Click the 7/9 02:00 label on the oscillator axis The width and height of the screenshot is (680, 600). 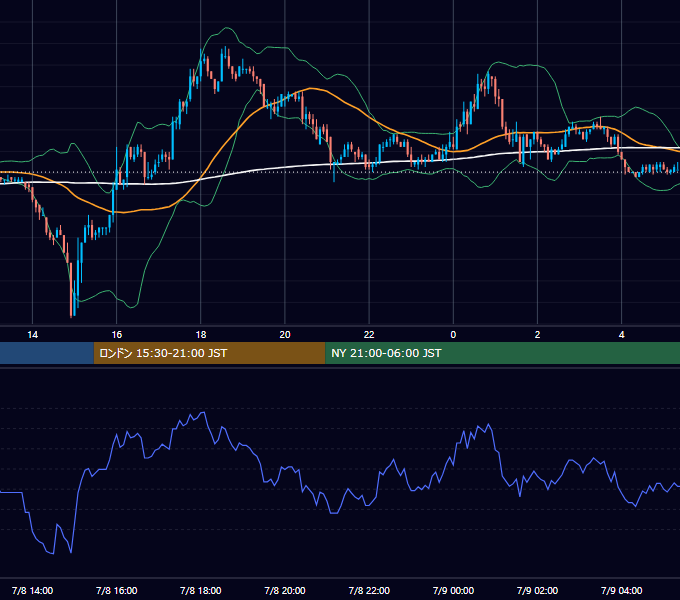(x=537, y=590)
